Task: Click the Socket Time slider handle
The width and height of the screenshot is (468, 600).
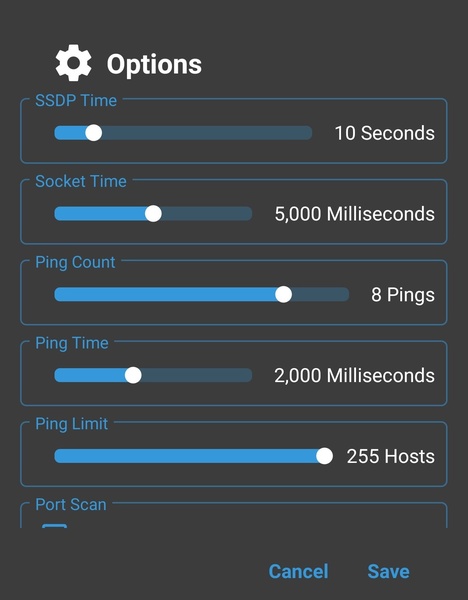Action: (153, 214)
